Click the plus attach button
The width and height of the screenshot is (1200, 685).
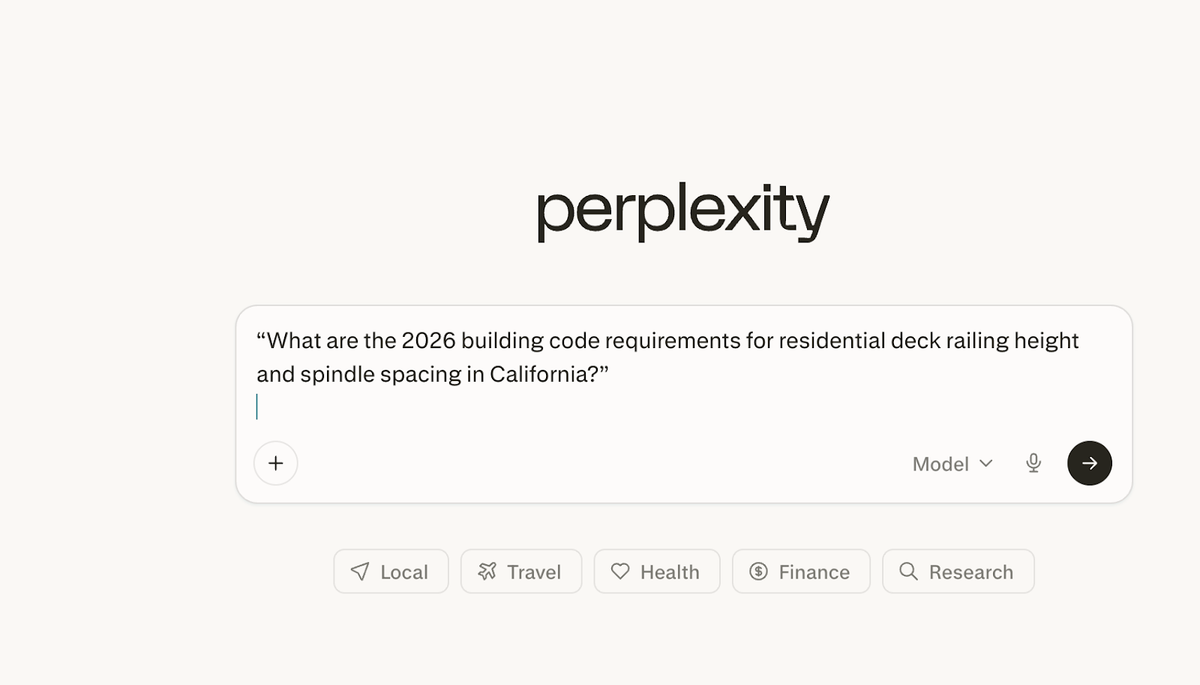coord(276,463)
